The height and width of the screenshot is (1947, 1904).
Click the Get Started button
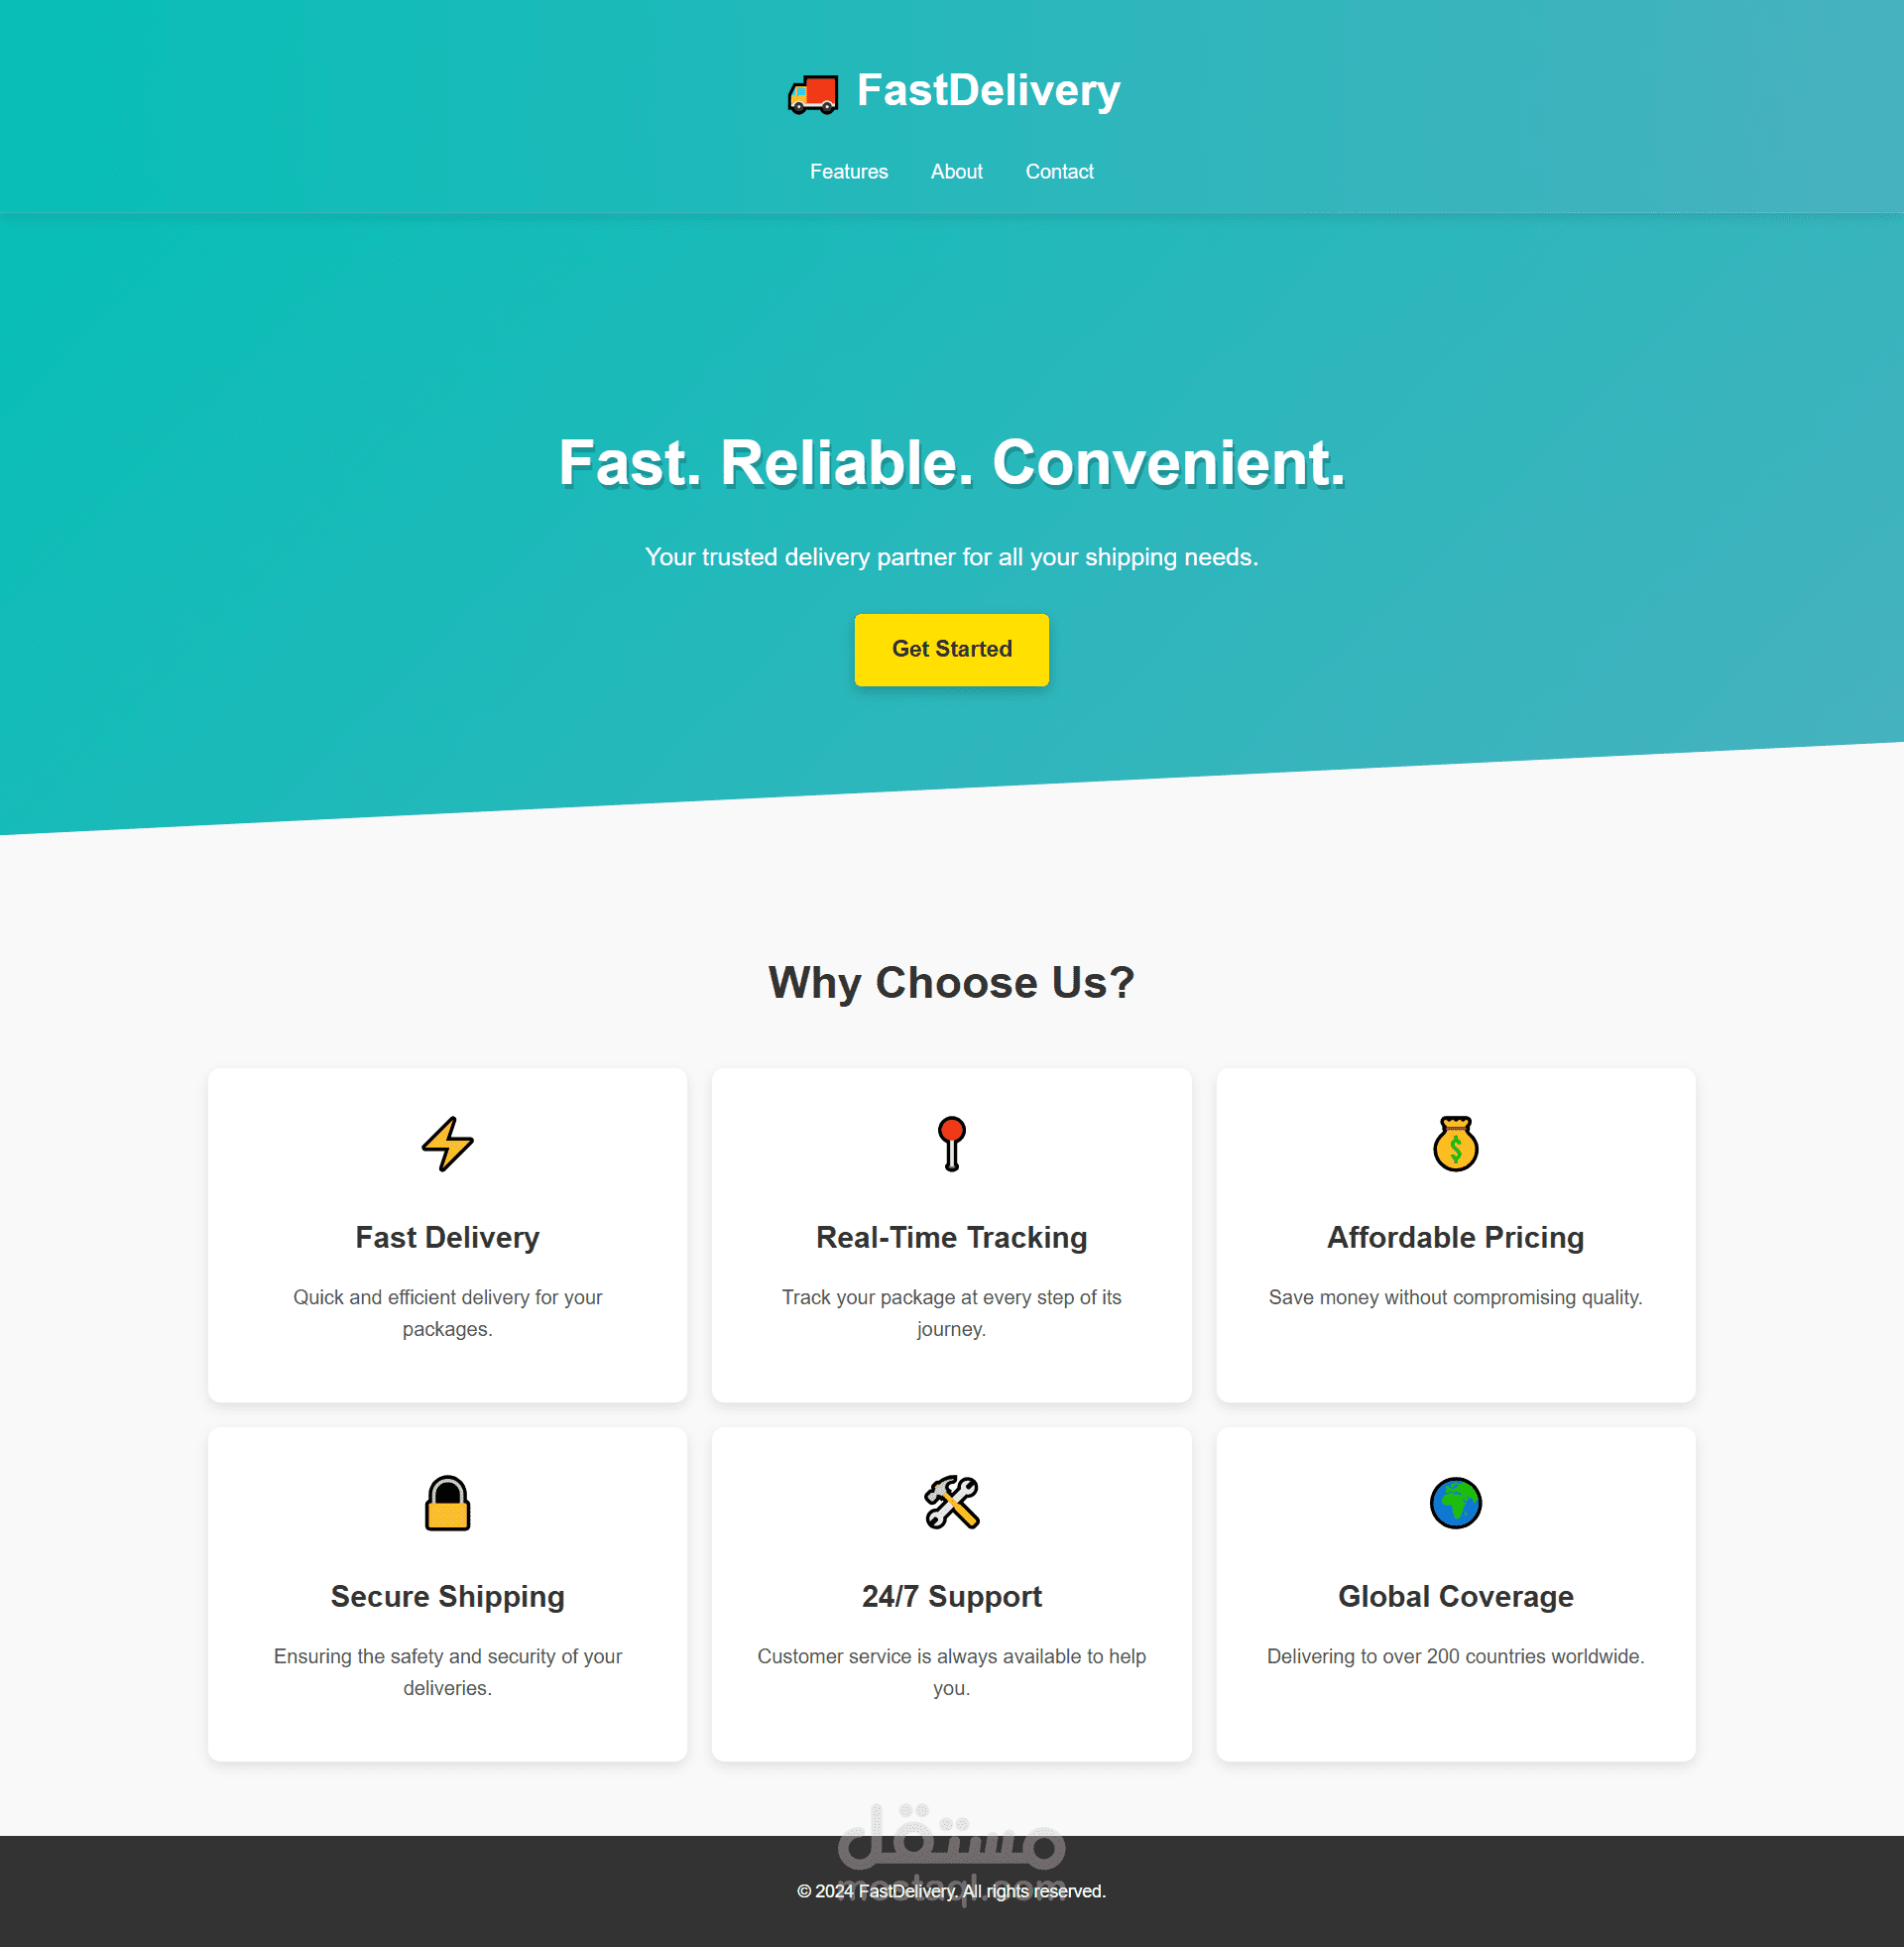(952, 649)
